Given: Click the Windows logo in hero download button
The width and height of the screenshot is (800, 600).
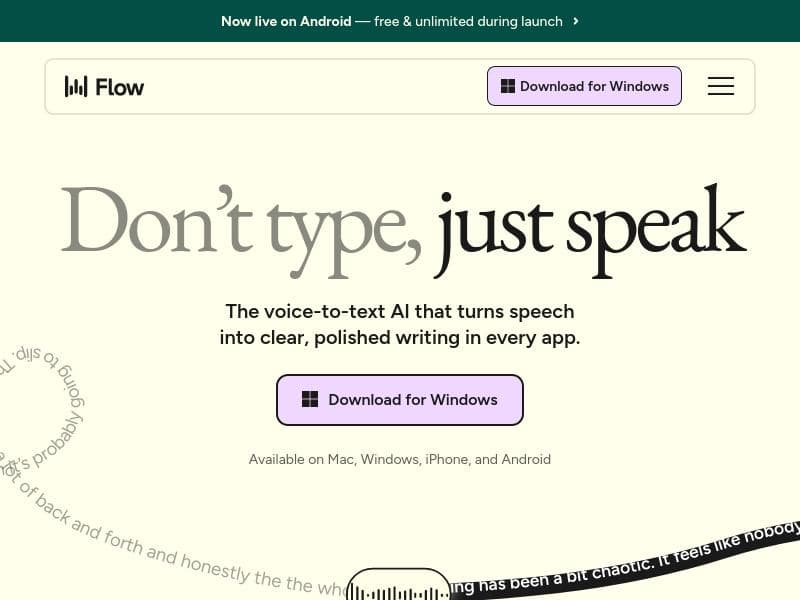Looking at the screenshot, I should (310, 400).
